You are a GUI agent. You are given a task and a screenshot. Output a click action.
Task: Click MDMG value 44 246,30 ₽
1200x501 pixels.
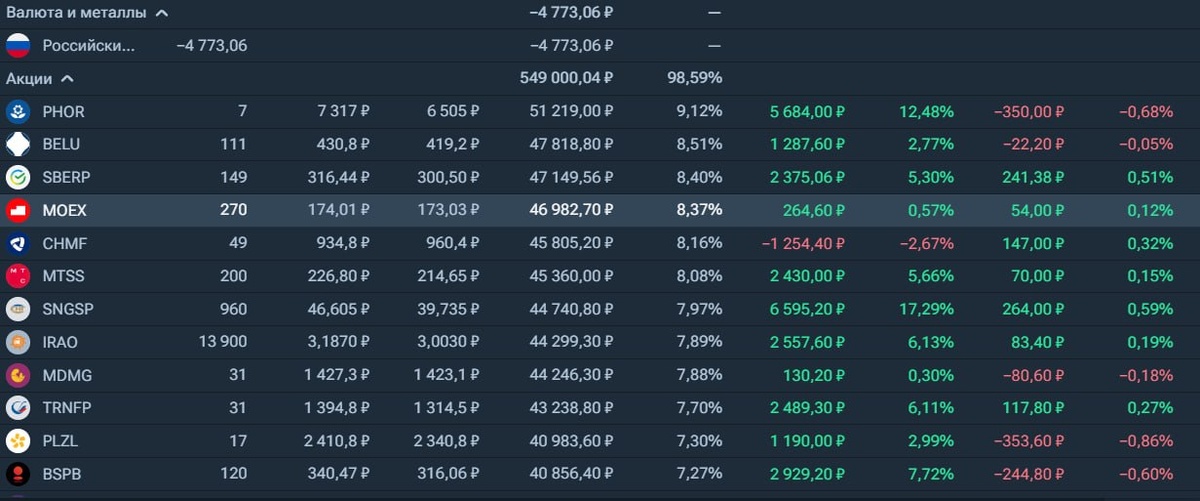572,376
